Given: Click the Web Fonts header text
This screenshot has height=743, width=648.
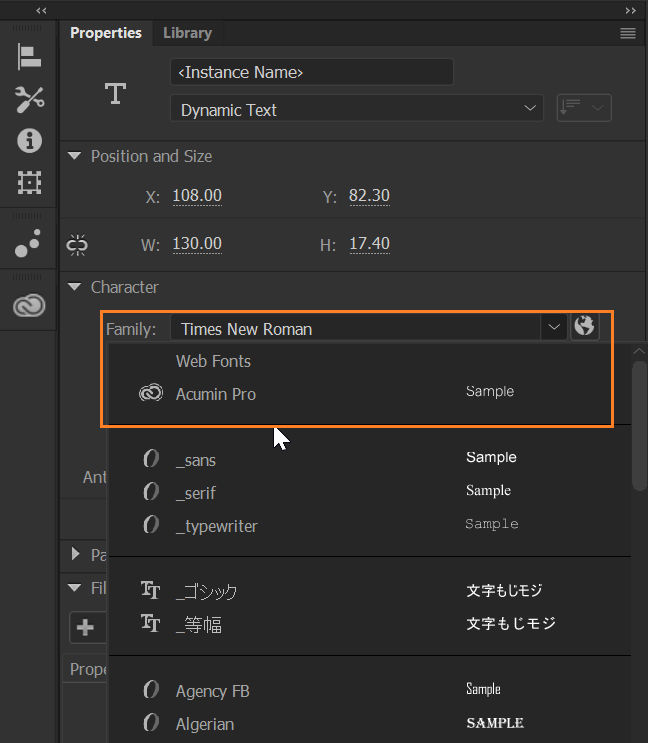Looking at the screenshot, I should pos(213,361).
